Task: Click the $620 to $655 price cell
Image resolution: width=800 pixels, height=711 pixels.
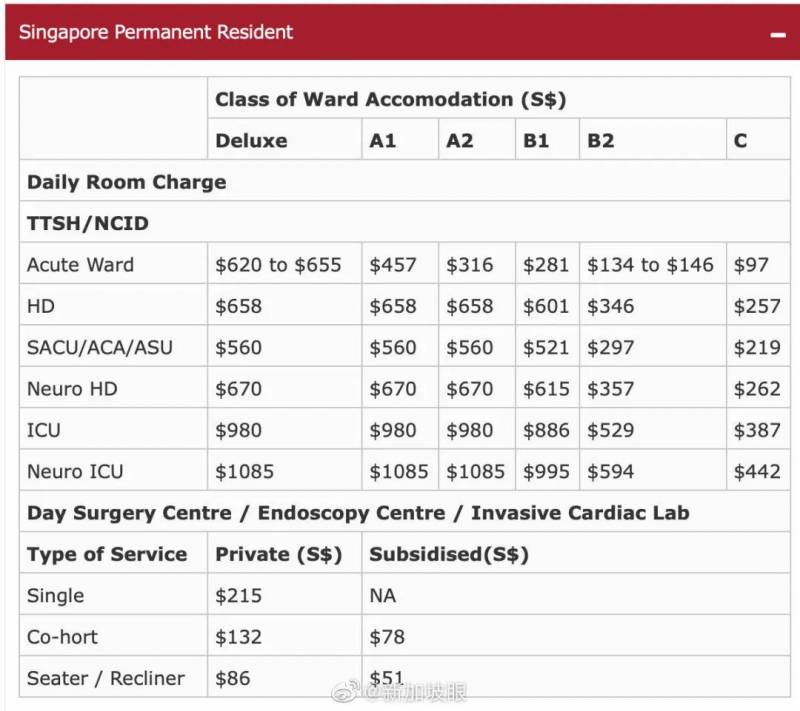Action: tap(278, 265)
